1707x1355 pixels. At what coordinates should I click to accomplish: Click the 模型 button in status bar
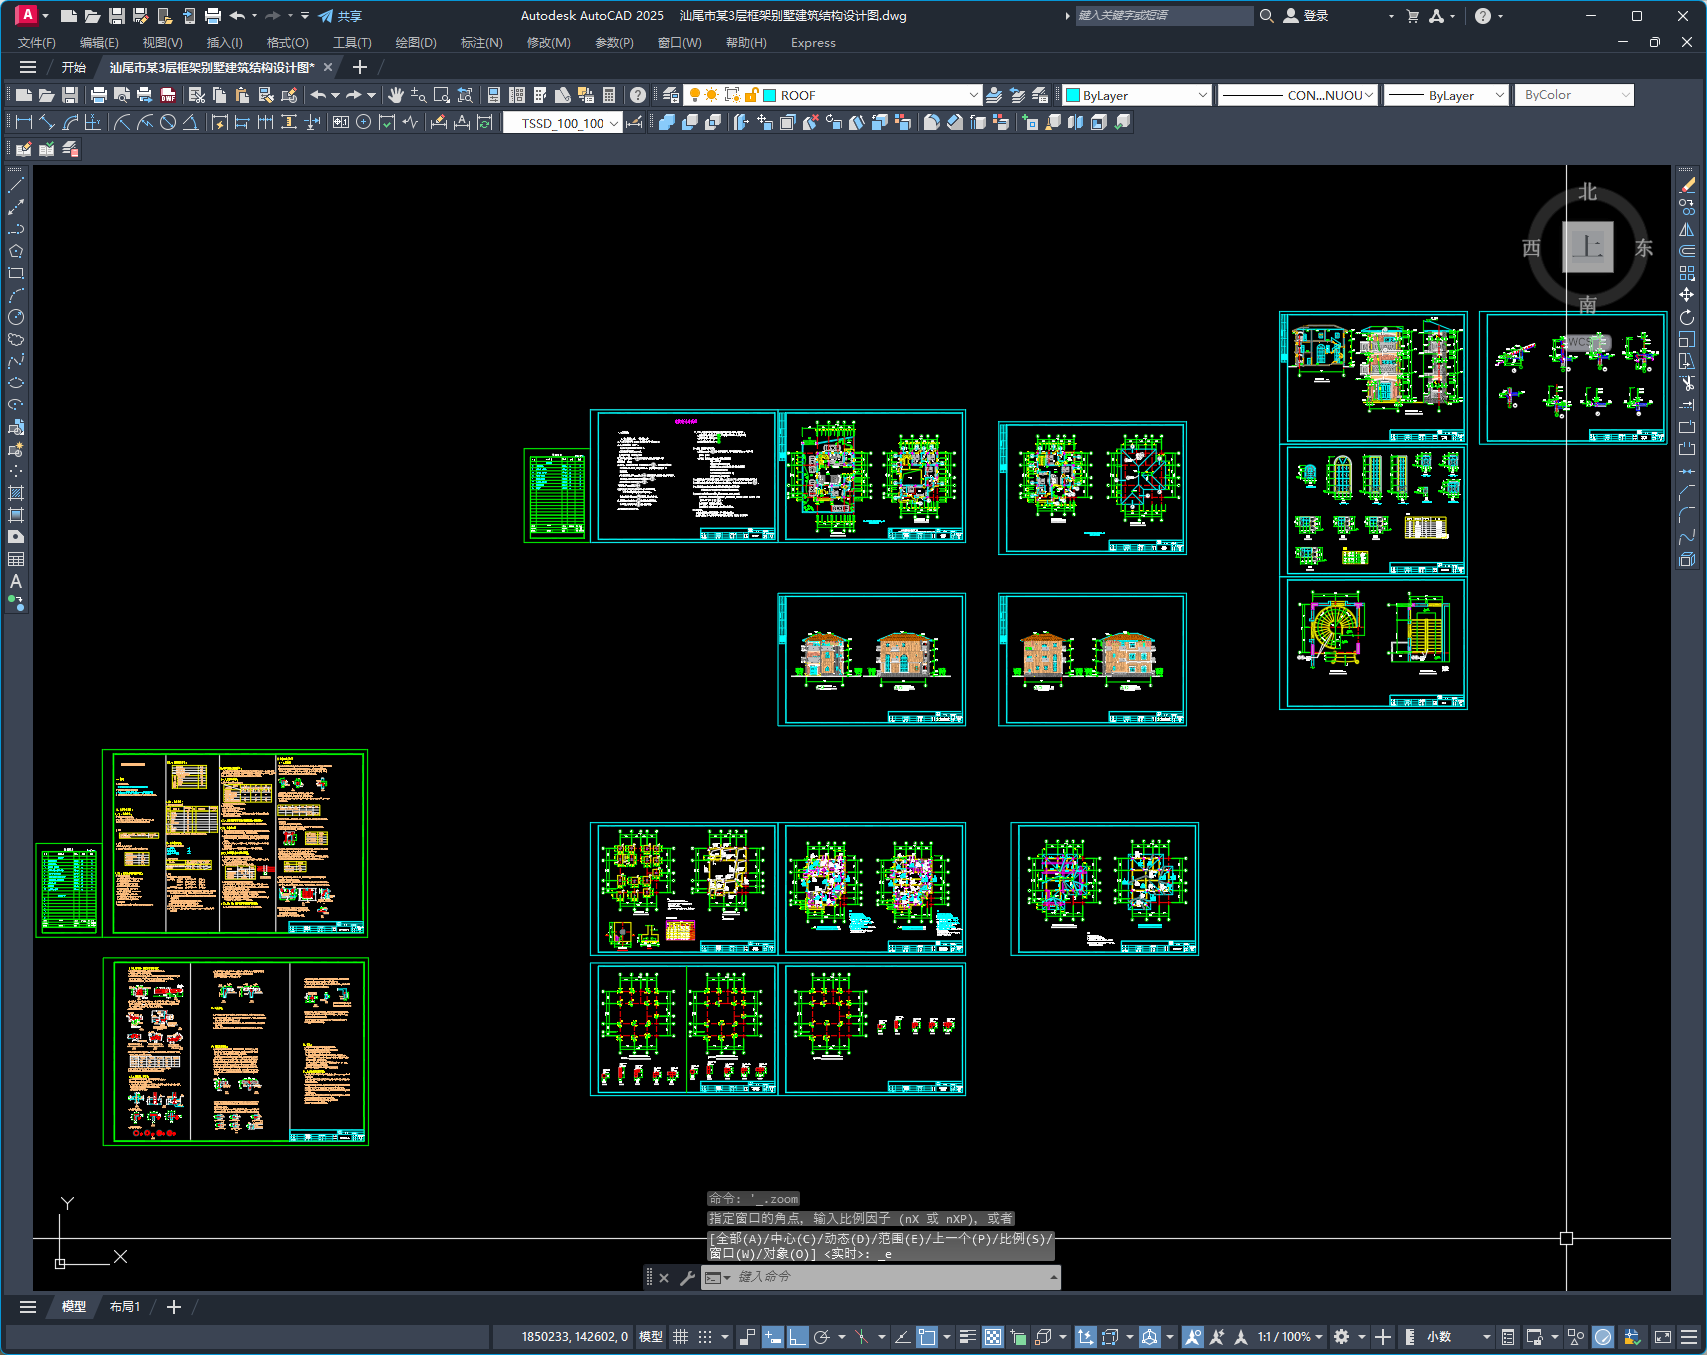(x=651, y=1337)
